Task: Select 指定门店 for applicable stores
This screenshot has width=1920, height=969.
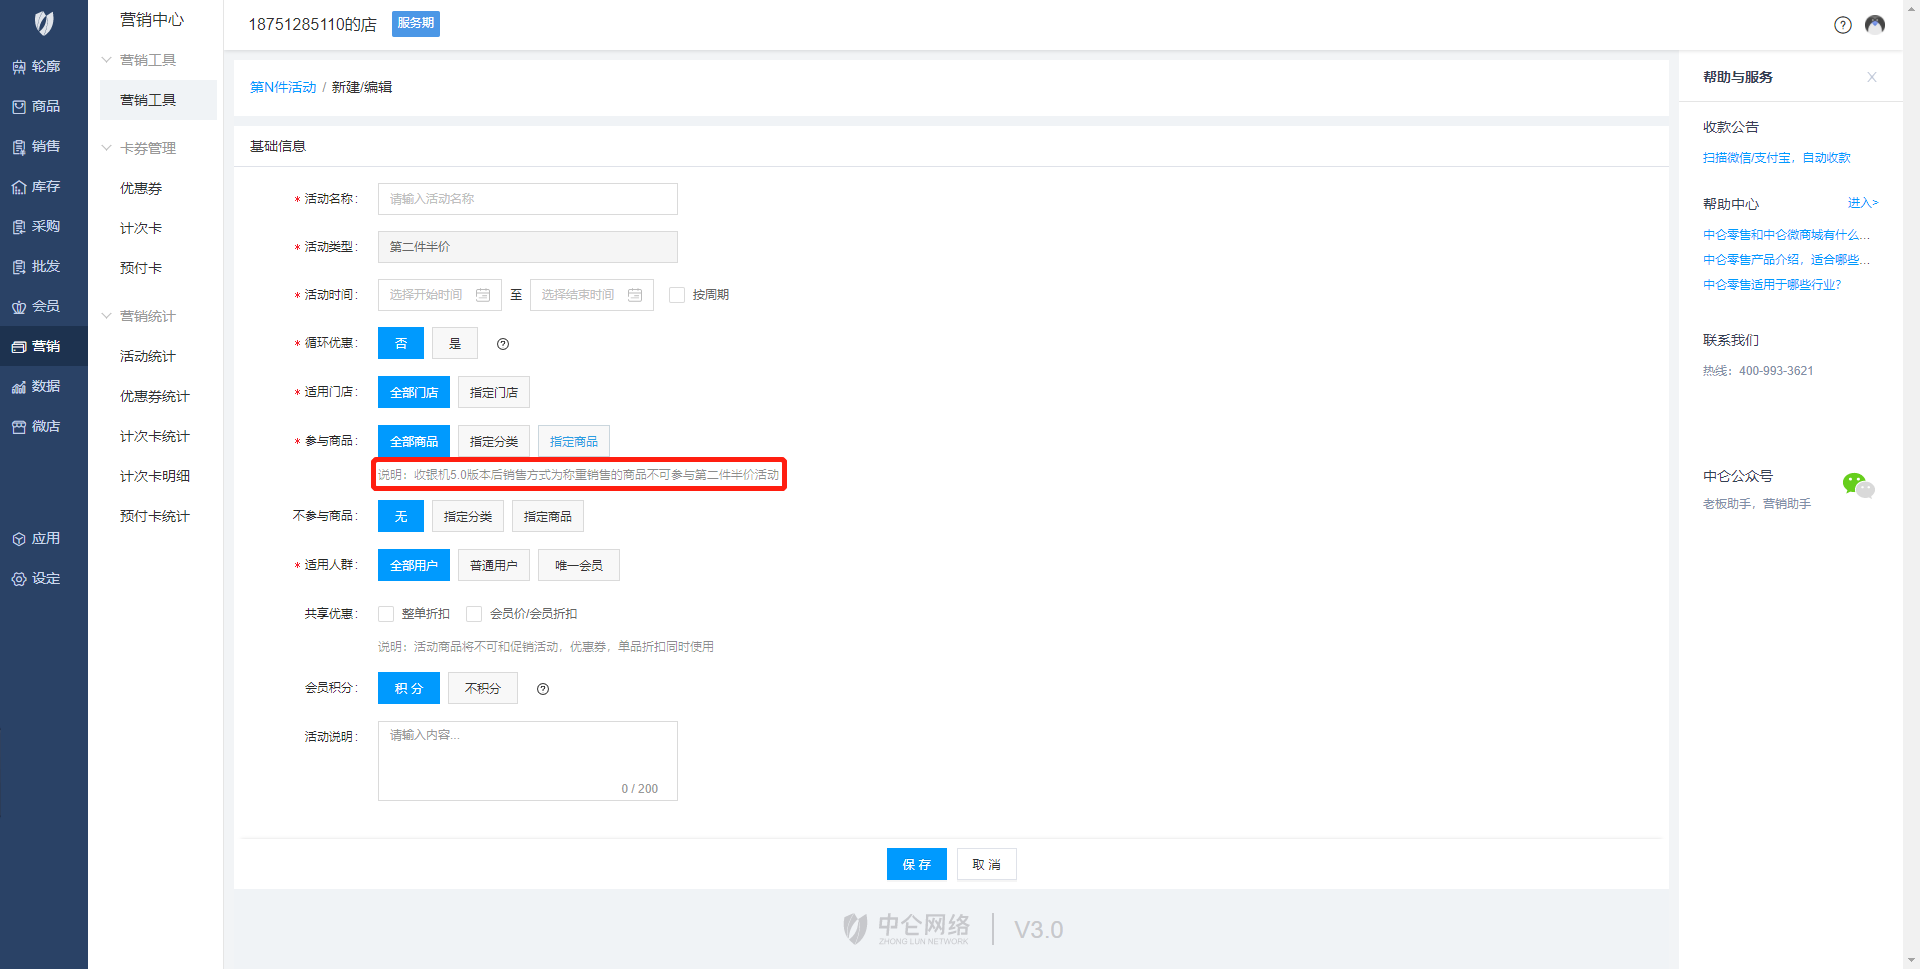Action: 493,393
